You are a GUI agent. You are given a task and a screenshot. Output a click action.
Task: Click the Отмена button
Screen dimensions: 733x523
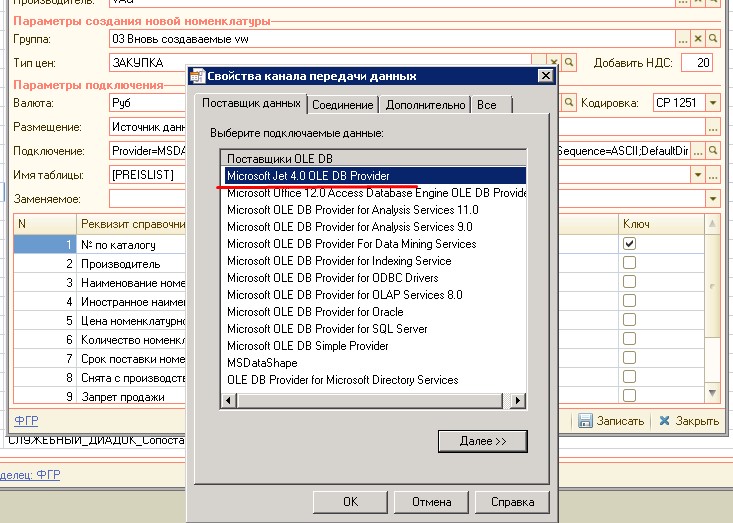tap(431, 502)
